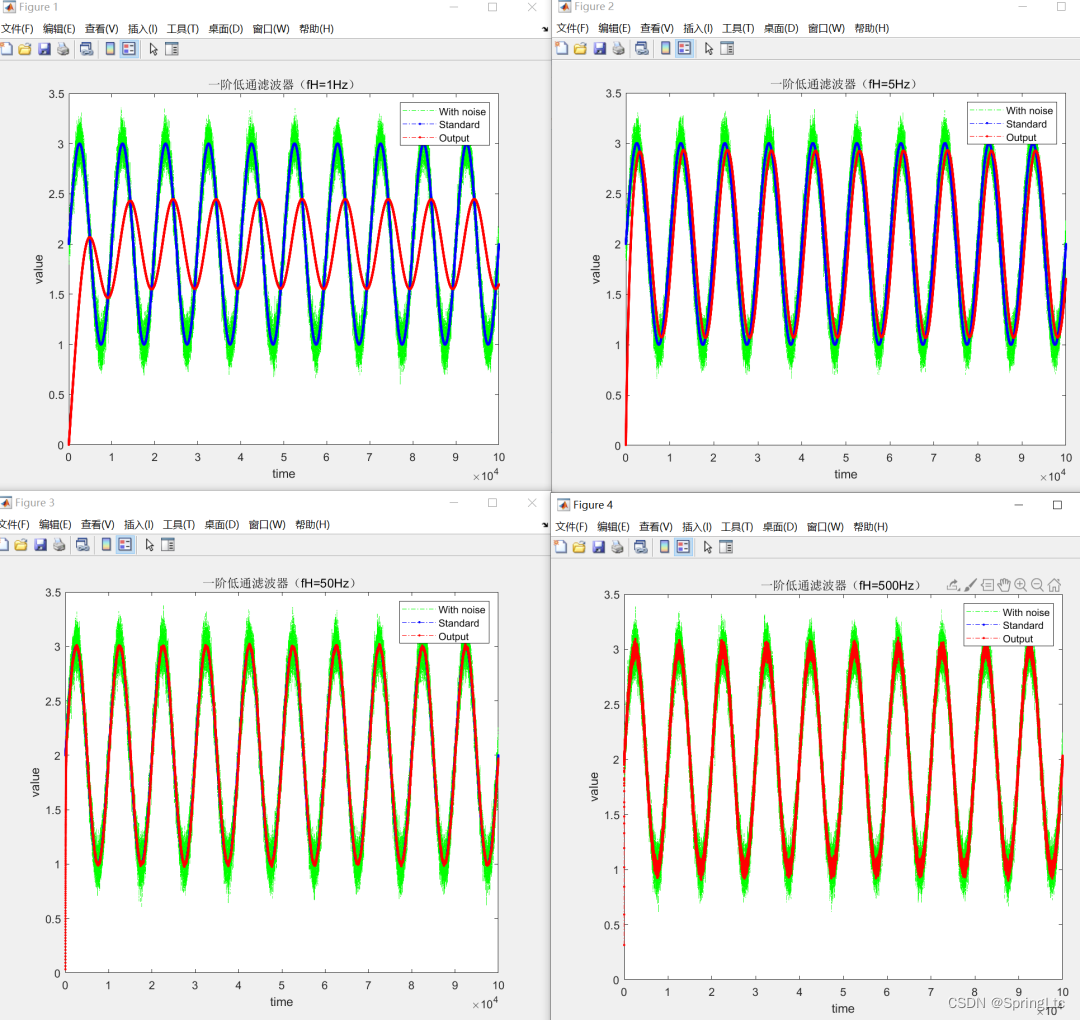Link Plot icon in Figure 4 toolbar
Screen dimensions: 1080x1020
(641, 547)
